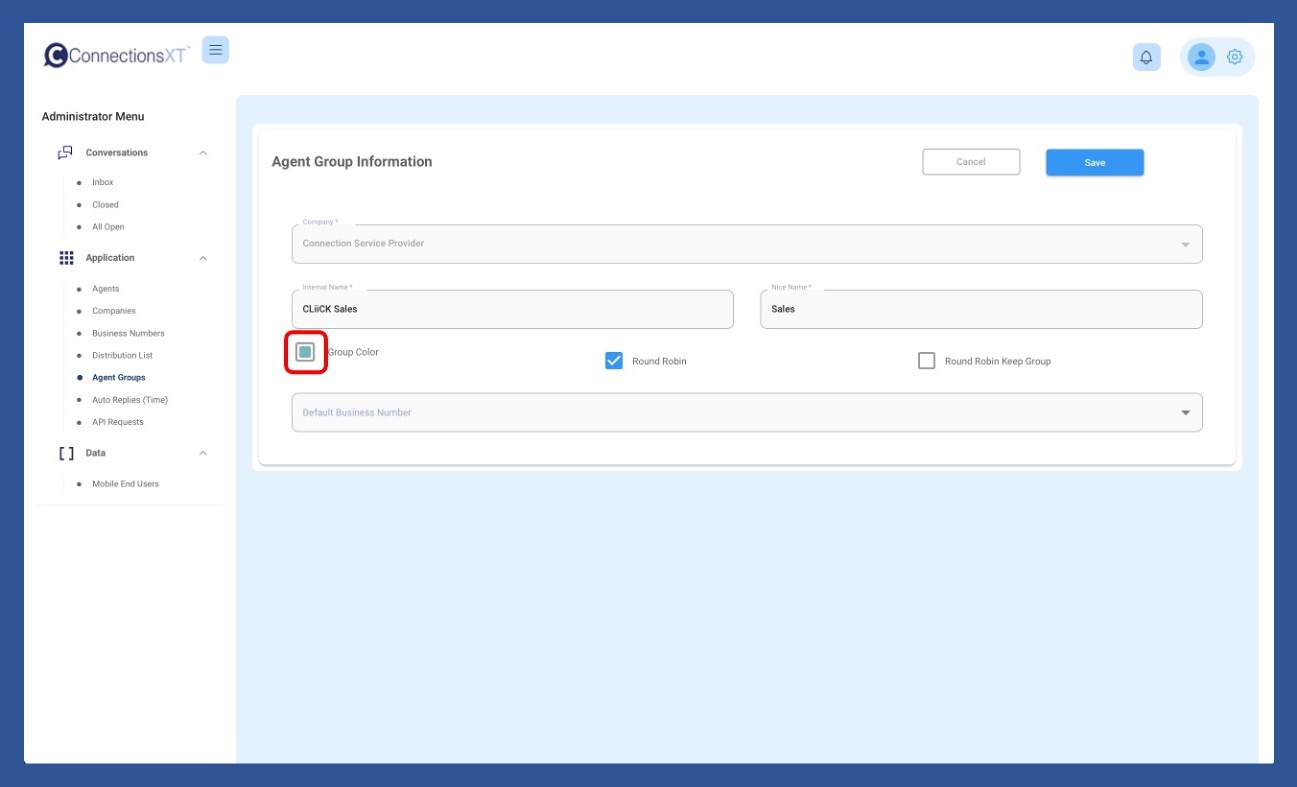Click the ConnectionsXT logo

click(116, 55)
